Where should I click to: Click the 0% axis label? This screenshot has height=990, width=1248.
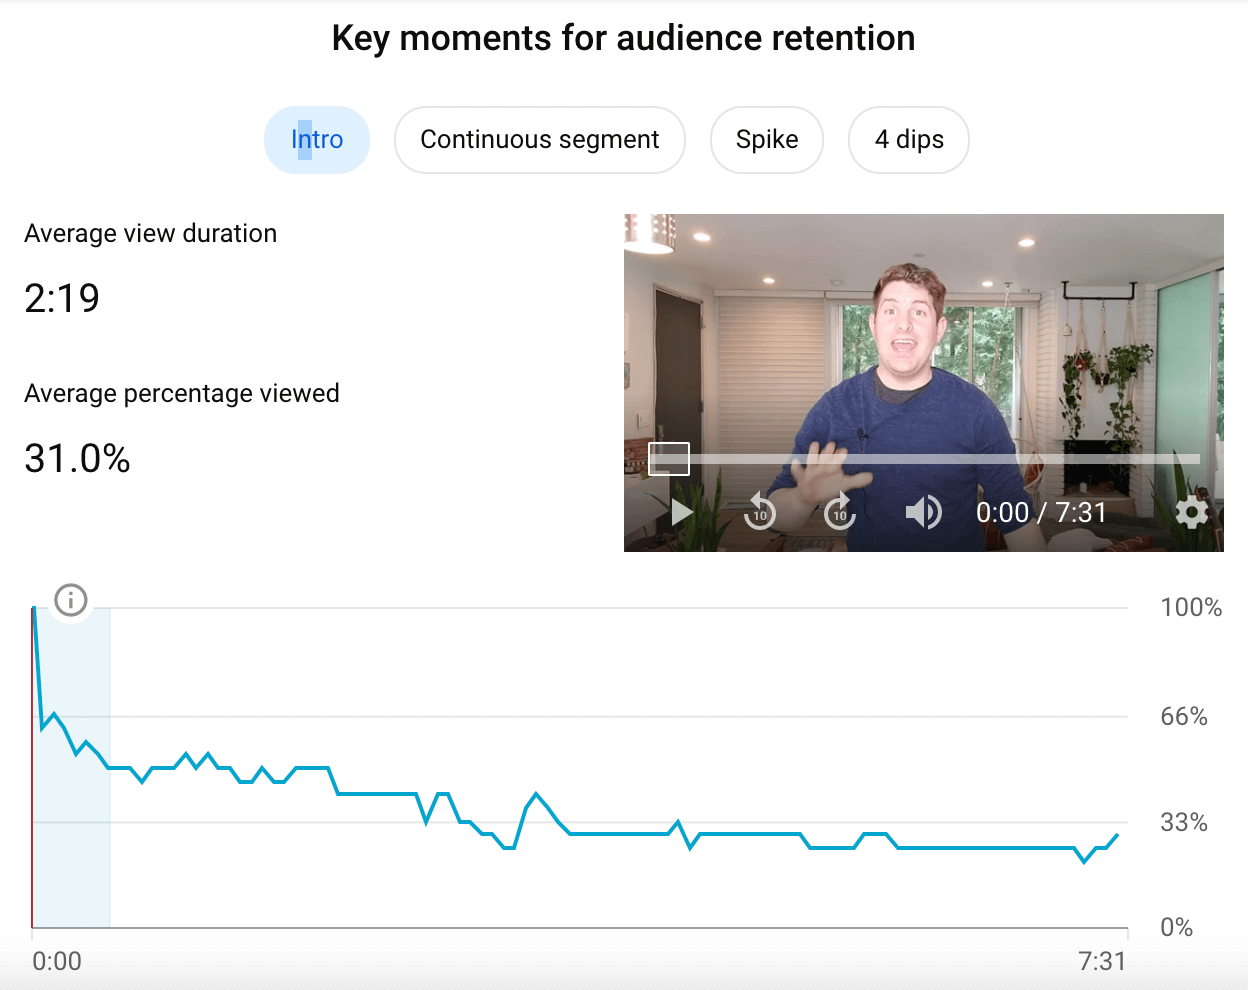(x=1177, y=928)
